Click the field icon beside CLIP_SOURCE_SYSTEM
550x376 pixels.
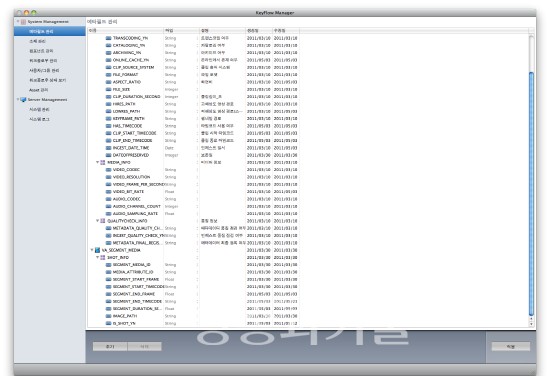(x=109, y=67)
